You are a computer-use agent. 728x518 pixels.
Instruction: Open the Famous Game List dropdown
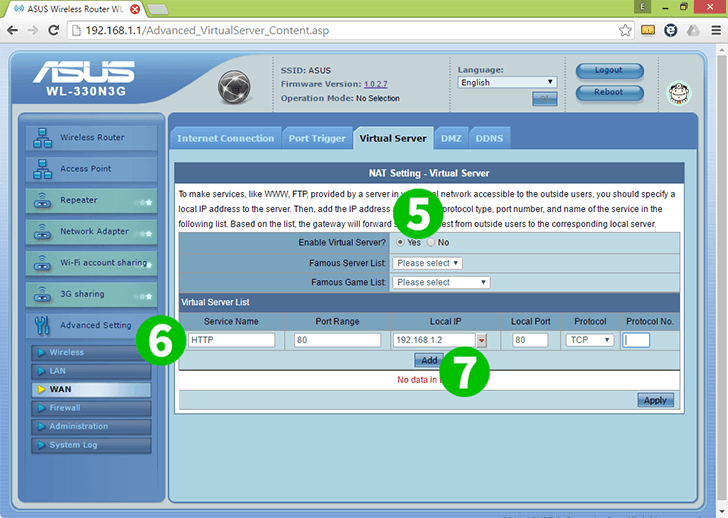pyautogui.click(x=441, y=282)
